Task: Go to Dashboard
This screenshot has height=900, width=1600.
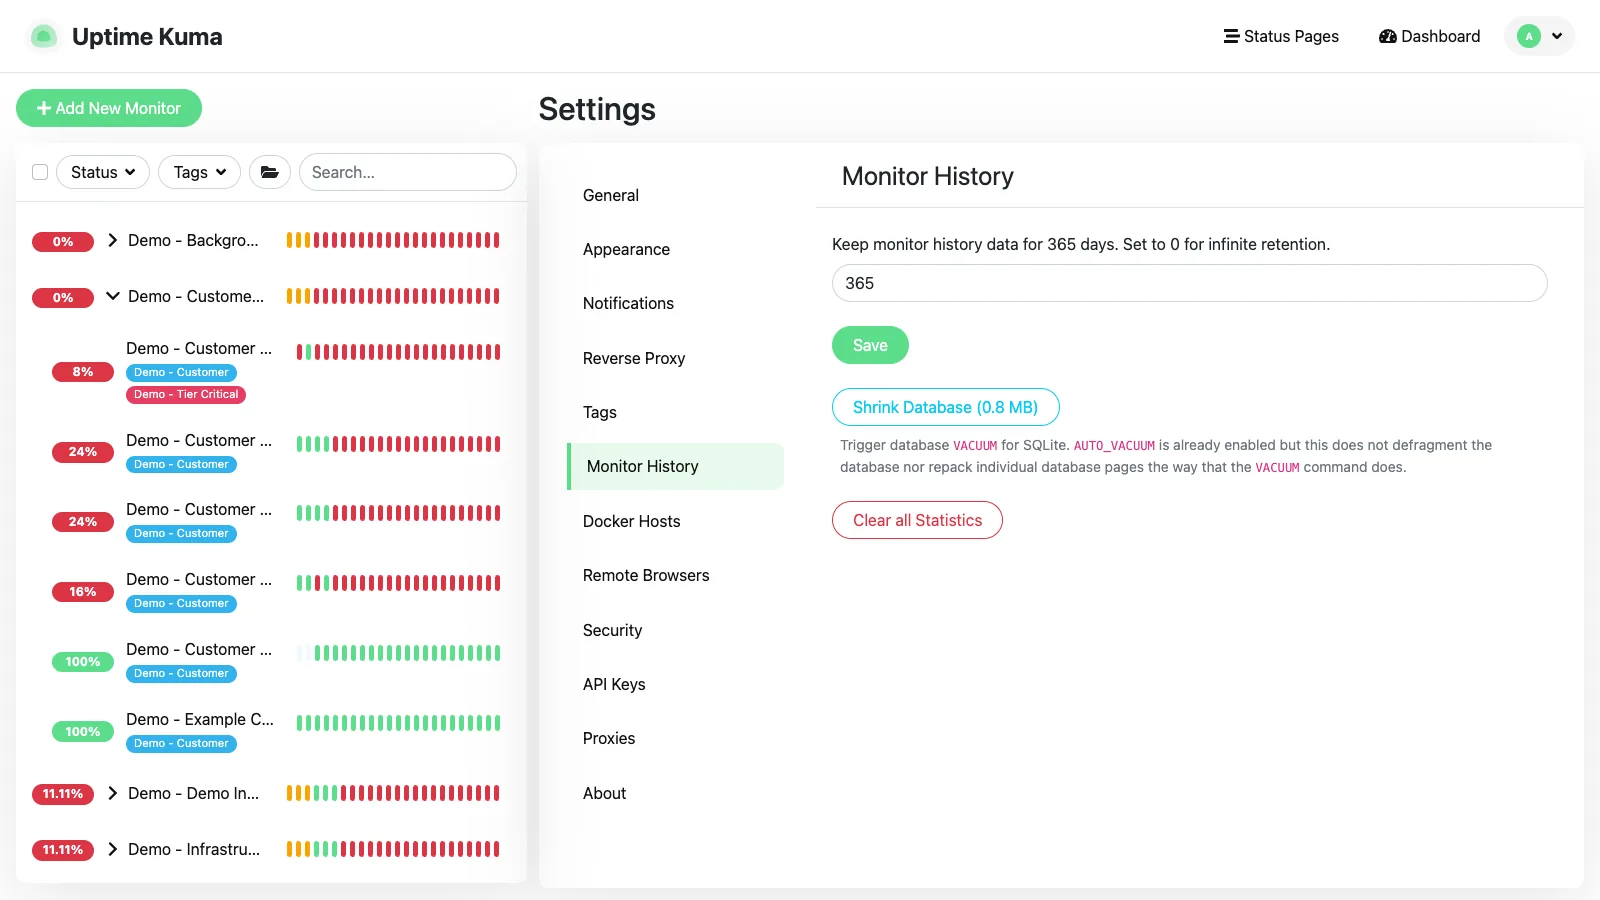Action: coord(1429,36)
